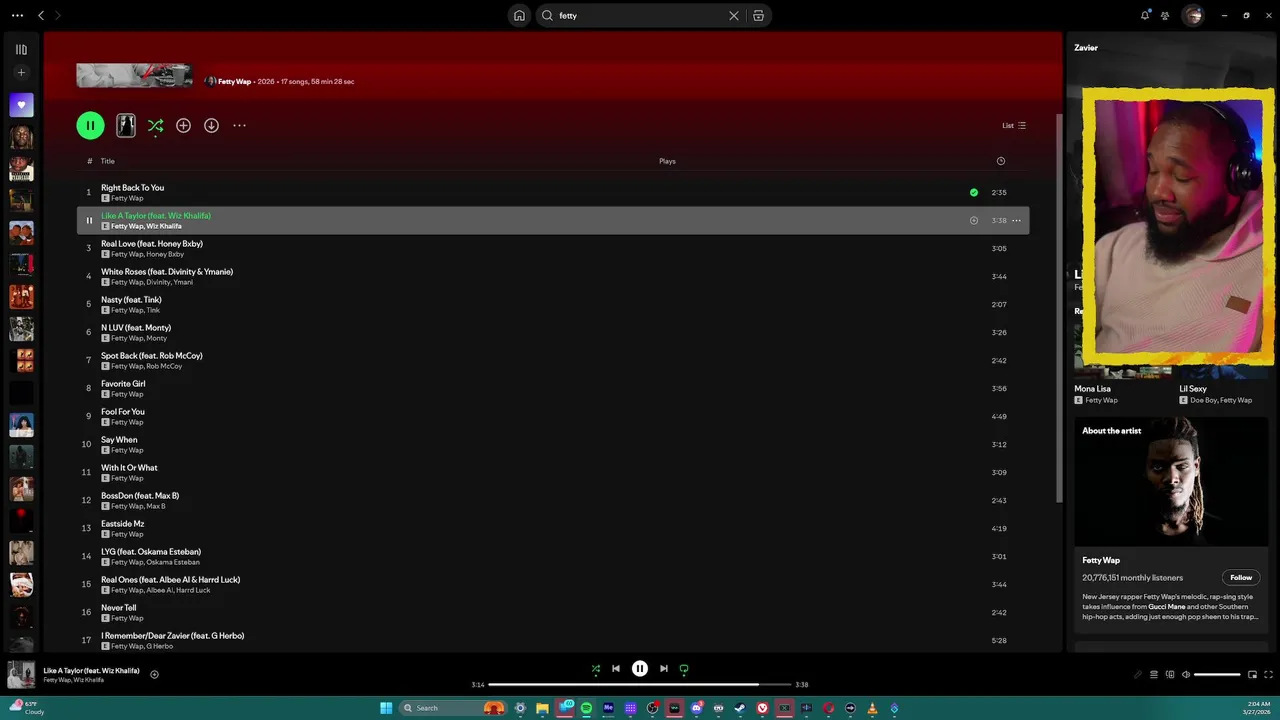Image resolution: width=1280 pixels, height=720 pixels.
Task: Open Spotify from the Windows taskbar
Action: coord(586,708)
